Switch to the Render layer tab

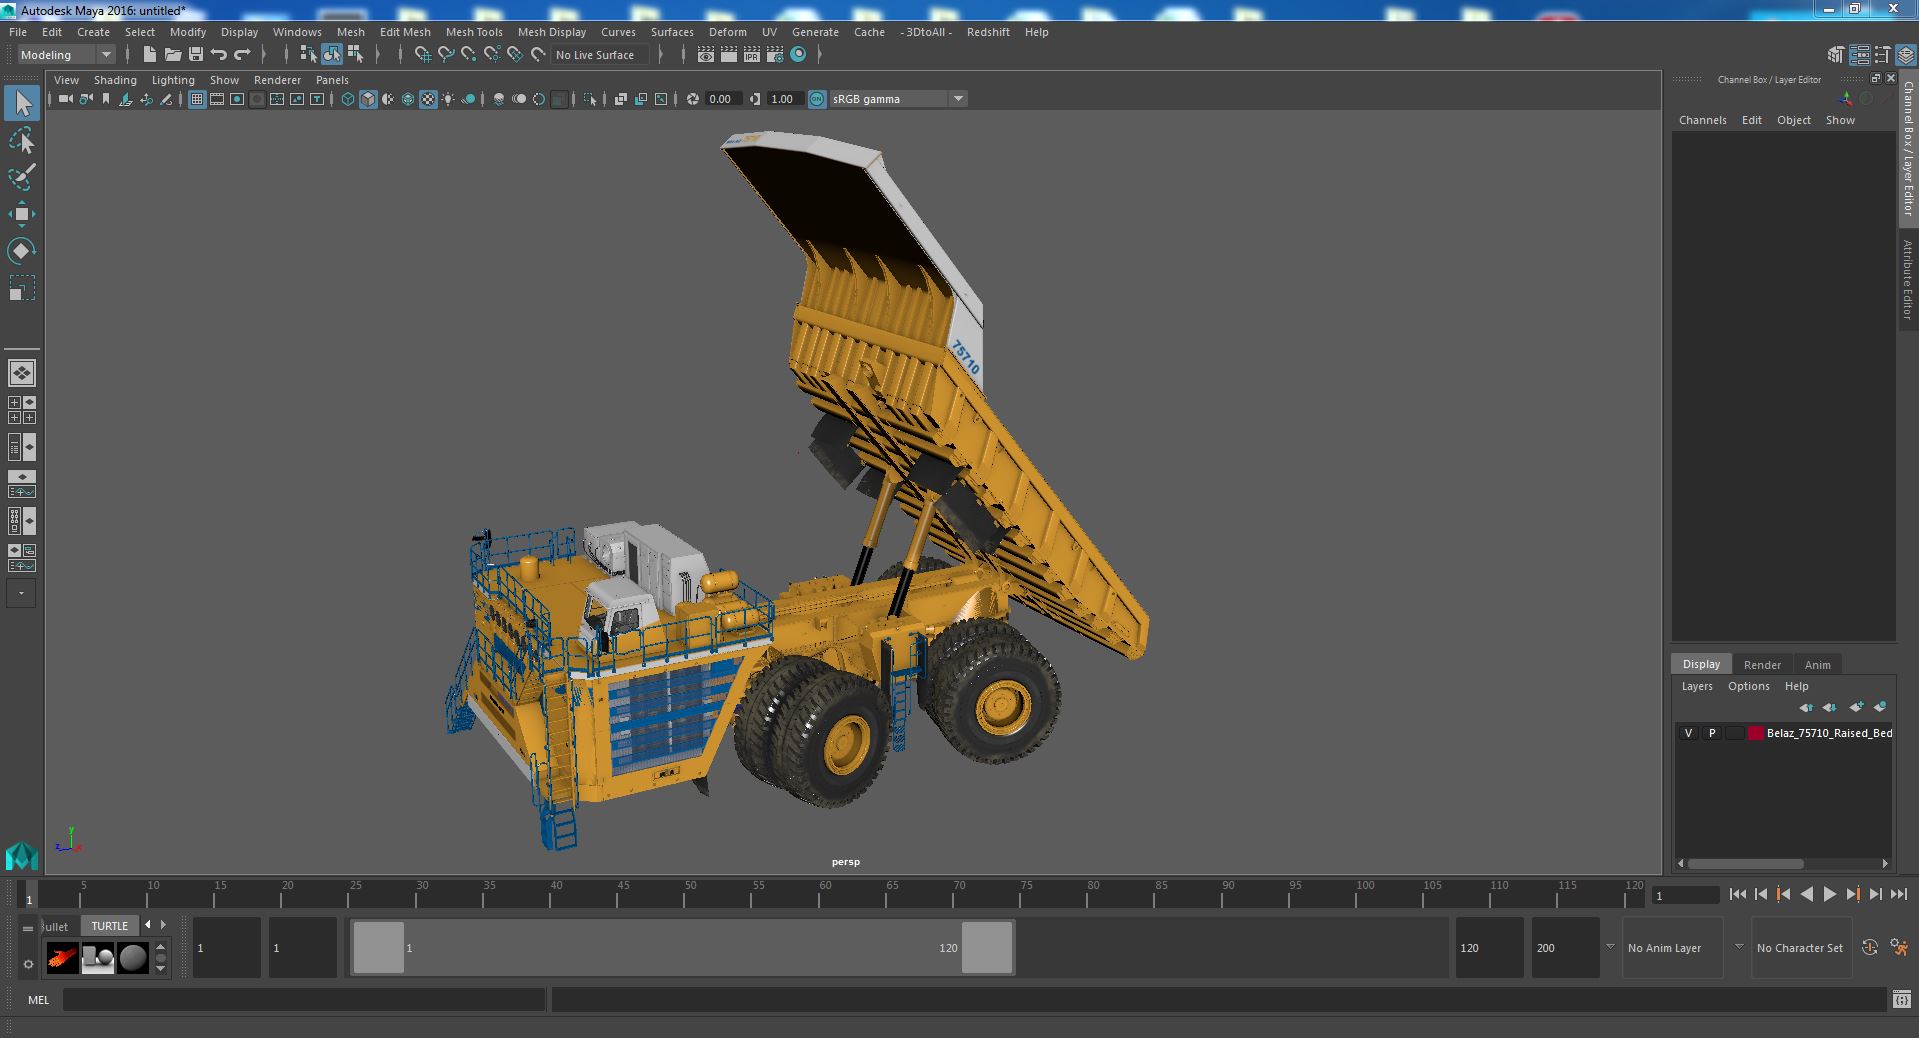coord(1762,665)
